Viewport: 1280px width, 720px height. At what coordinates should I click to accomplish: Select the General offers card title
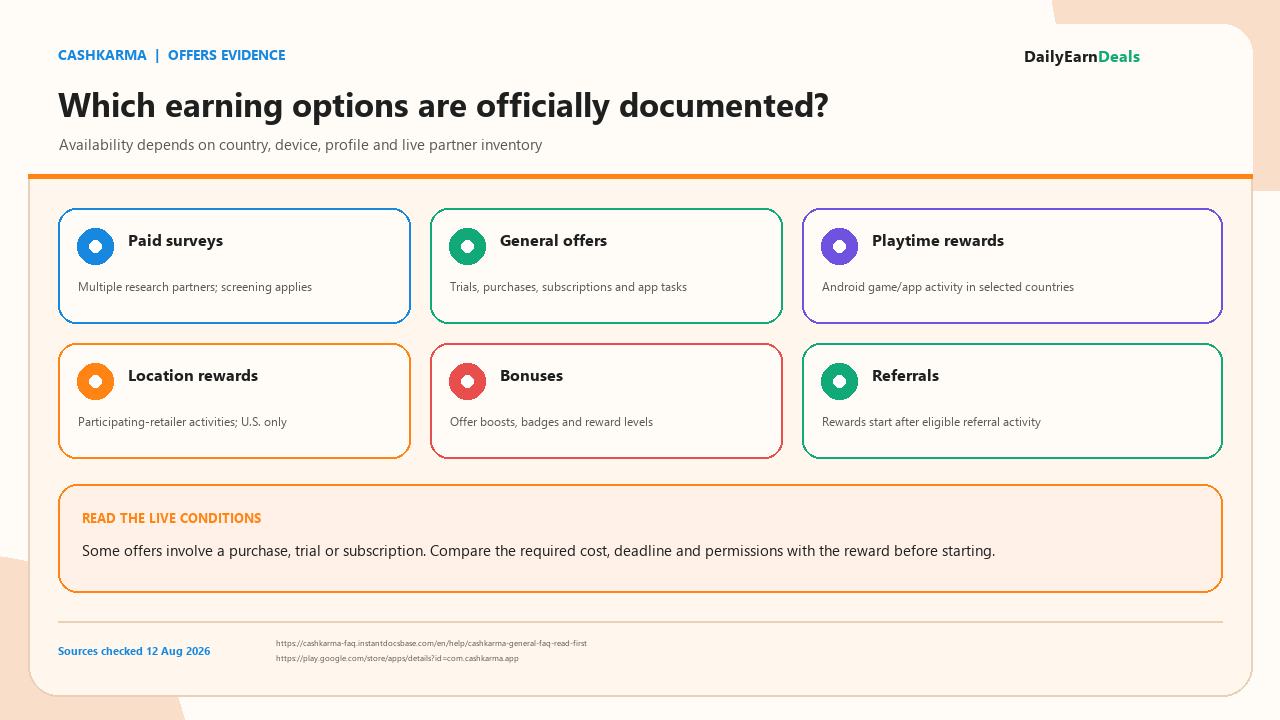553,241
